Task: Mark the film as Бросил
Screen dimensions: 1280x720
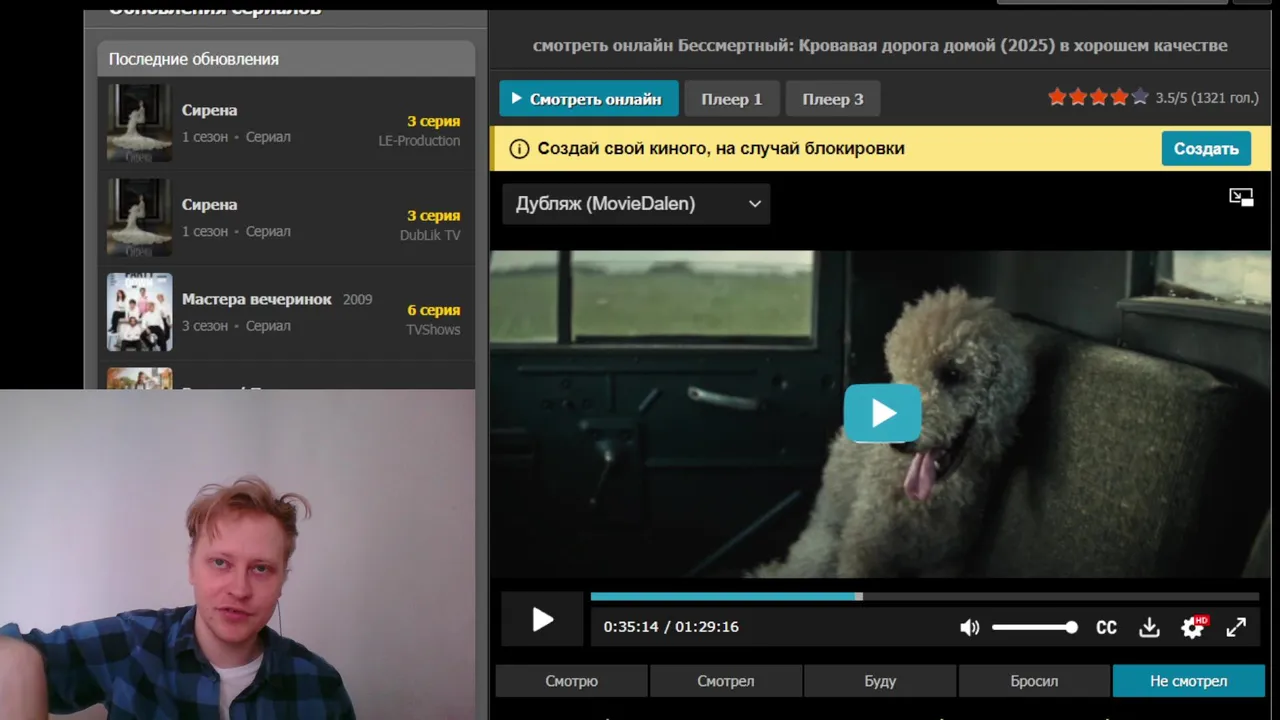Action: click(x=1034, y=681)
